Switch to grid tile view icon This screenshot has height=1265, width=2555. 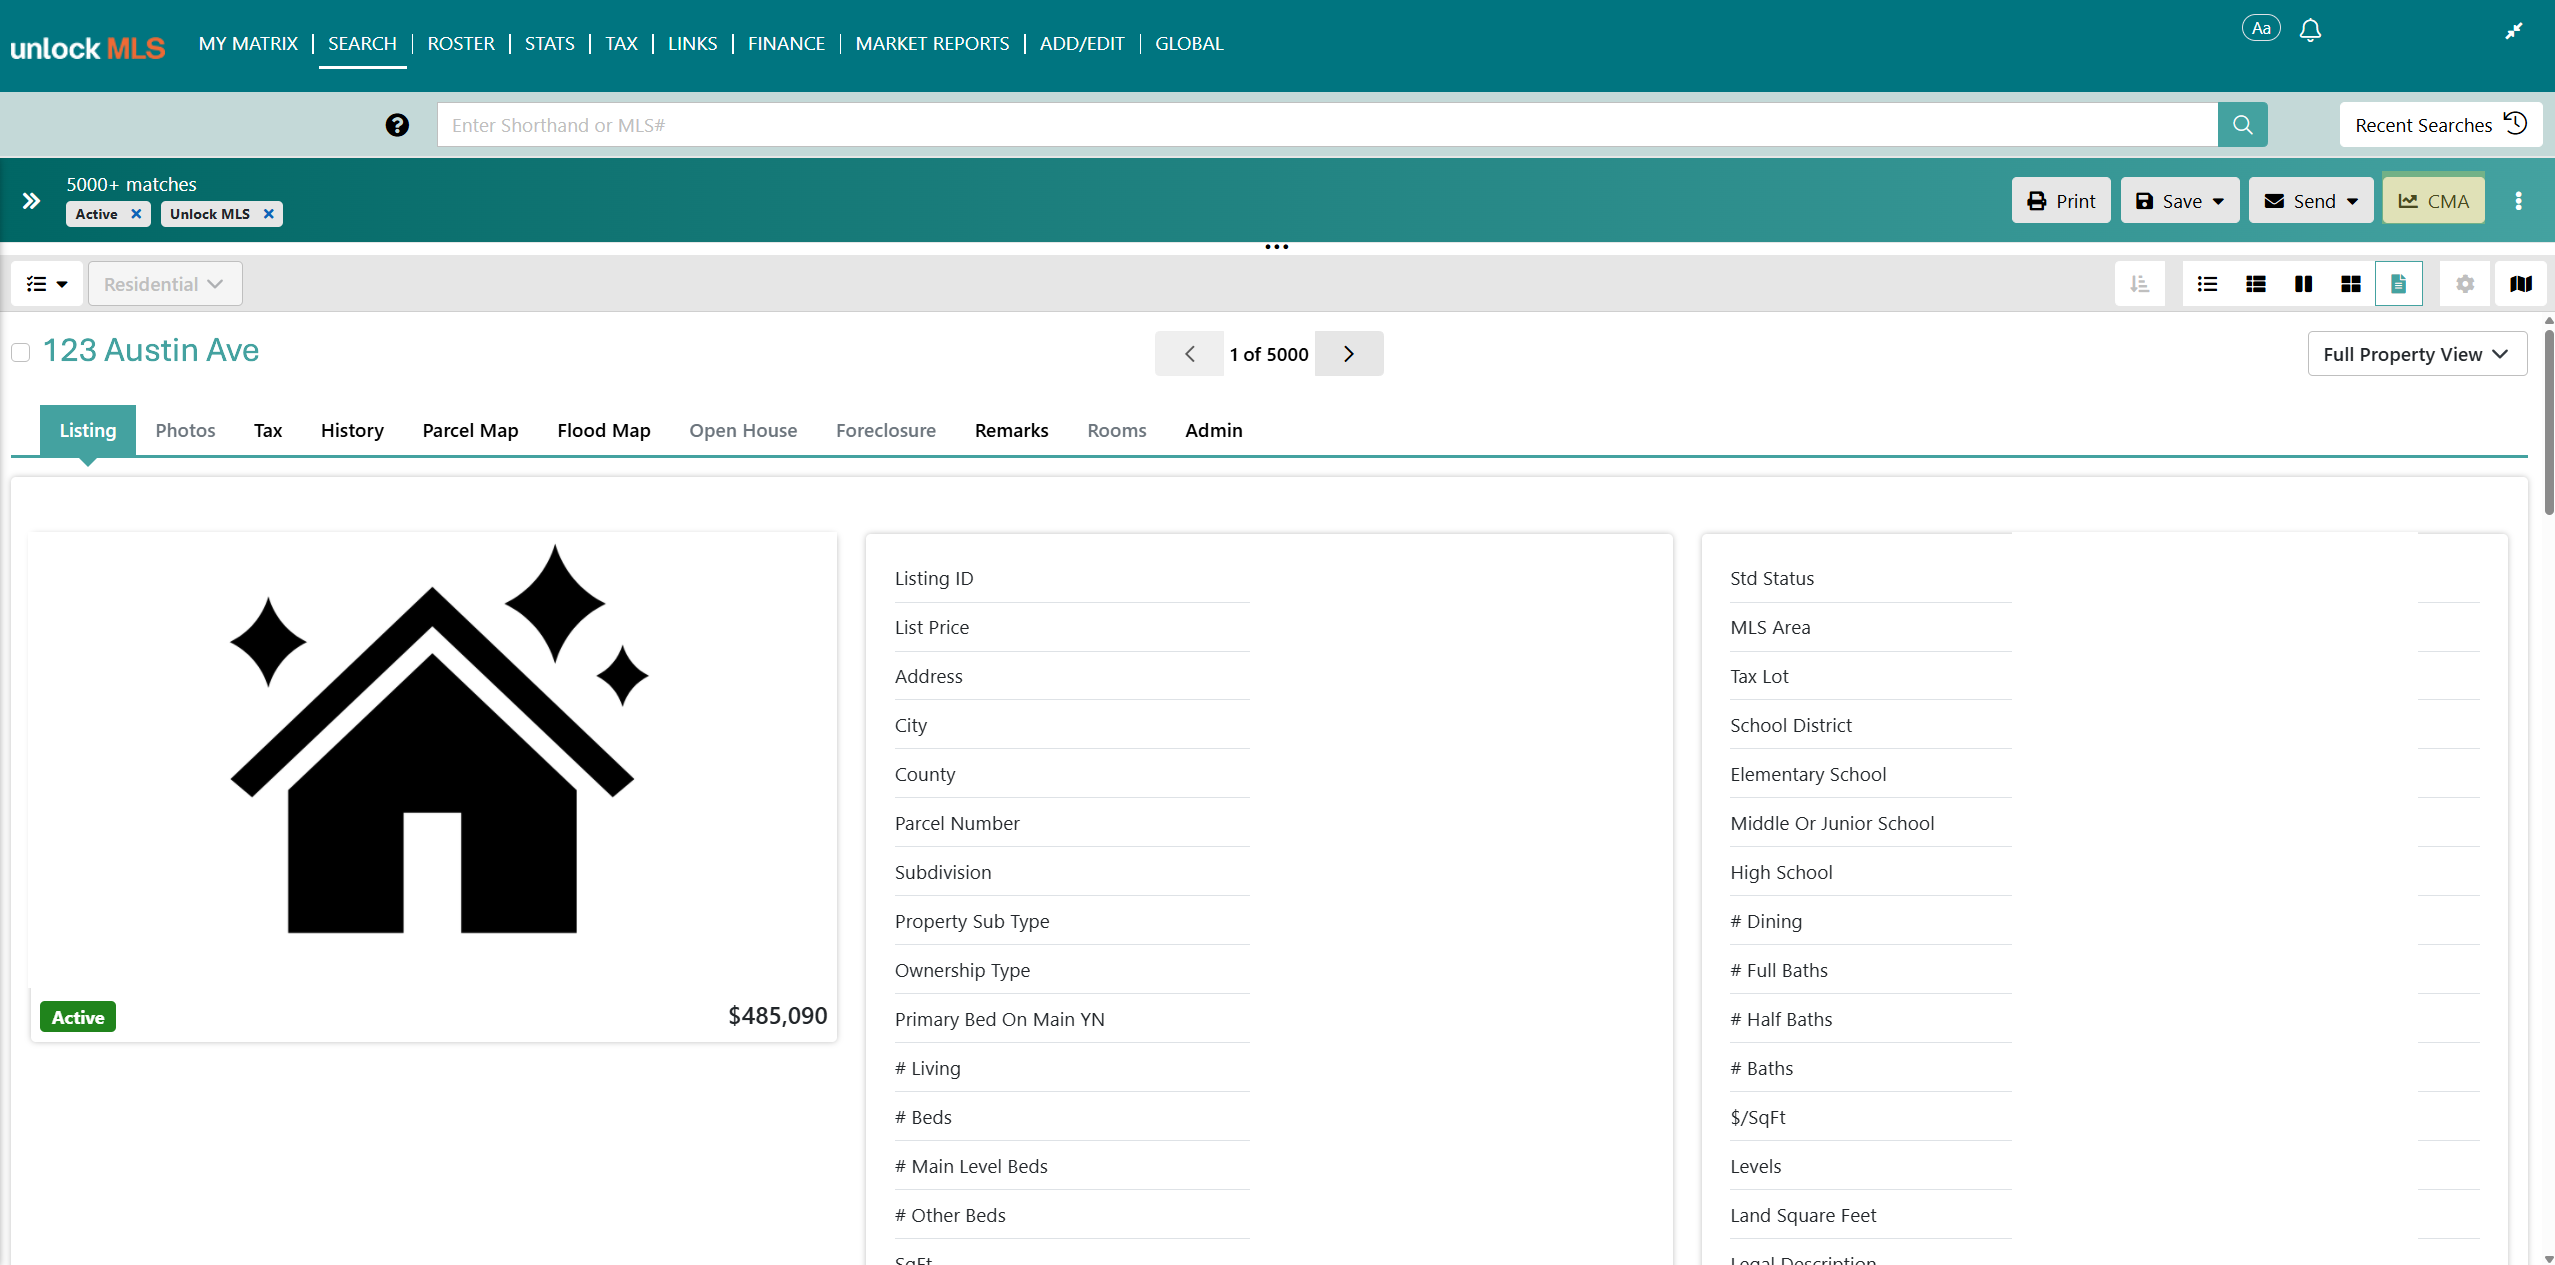[2351, 284]
